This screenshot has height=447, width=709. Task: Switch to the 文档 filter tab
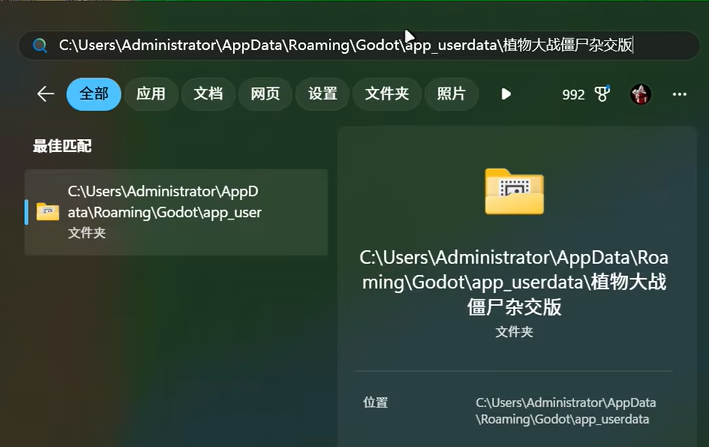pos(208,94)
